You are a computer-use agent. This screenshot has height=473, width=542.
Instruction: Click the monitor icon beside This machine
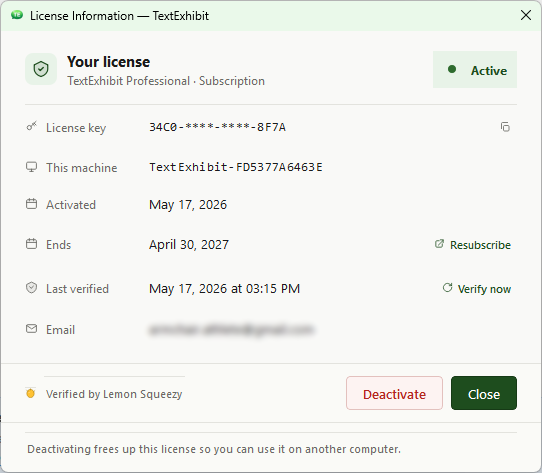31,167
